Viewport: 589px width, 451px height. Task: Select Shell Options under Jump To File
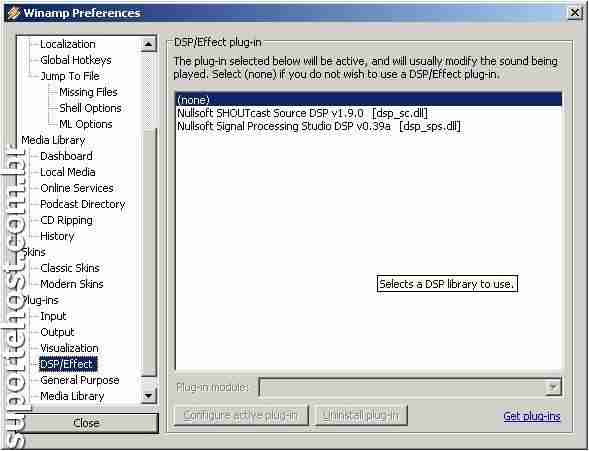90,108
